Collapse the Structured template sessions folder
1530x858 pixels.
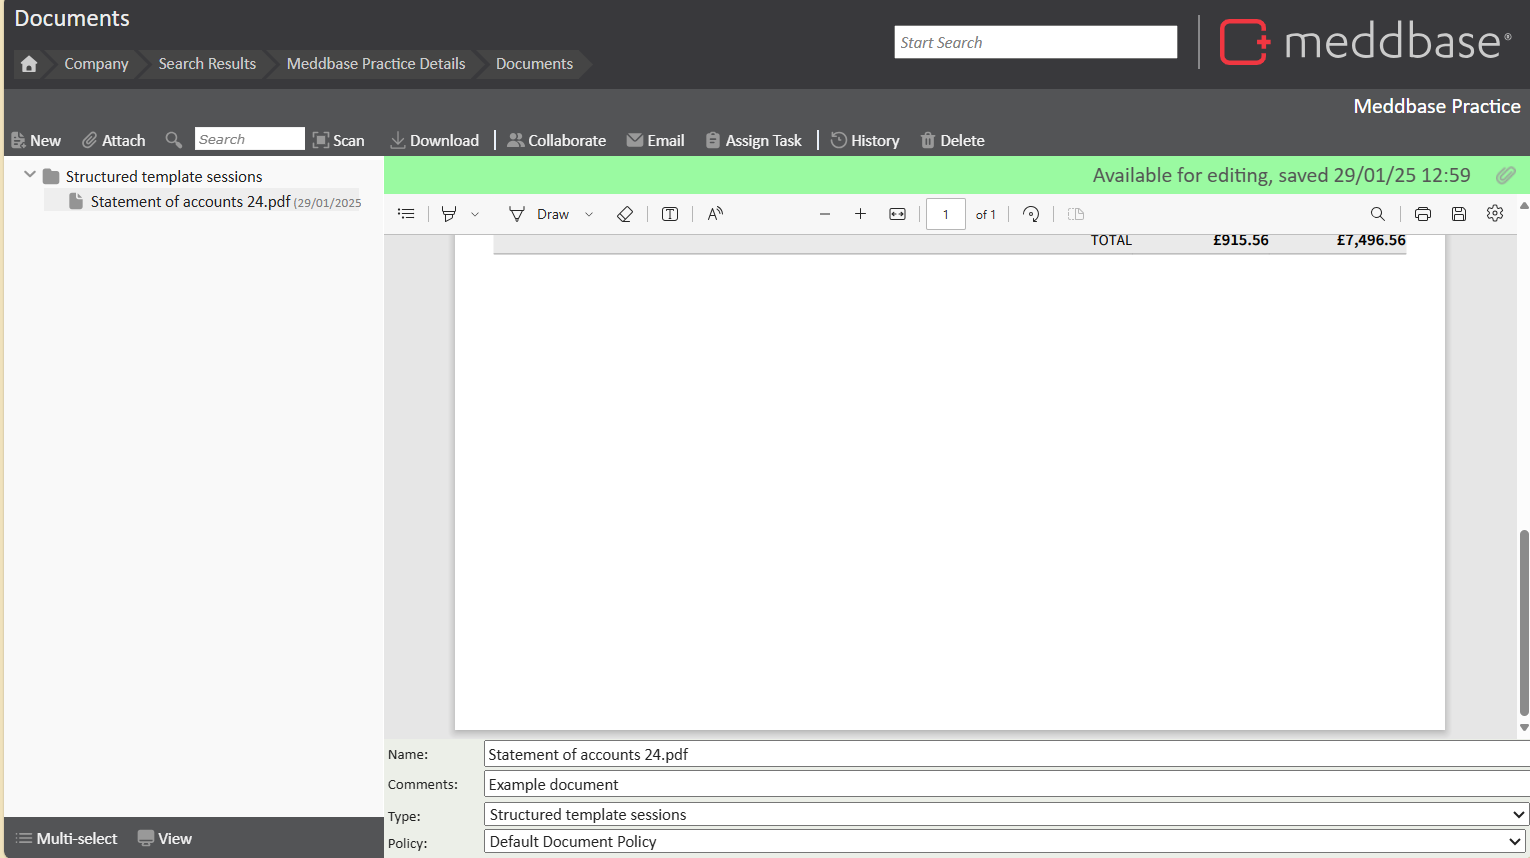coord(30,175)
